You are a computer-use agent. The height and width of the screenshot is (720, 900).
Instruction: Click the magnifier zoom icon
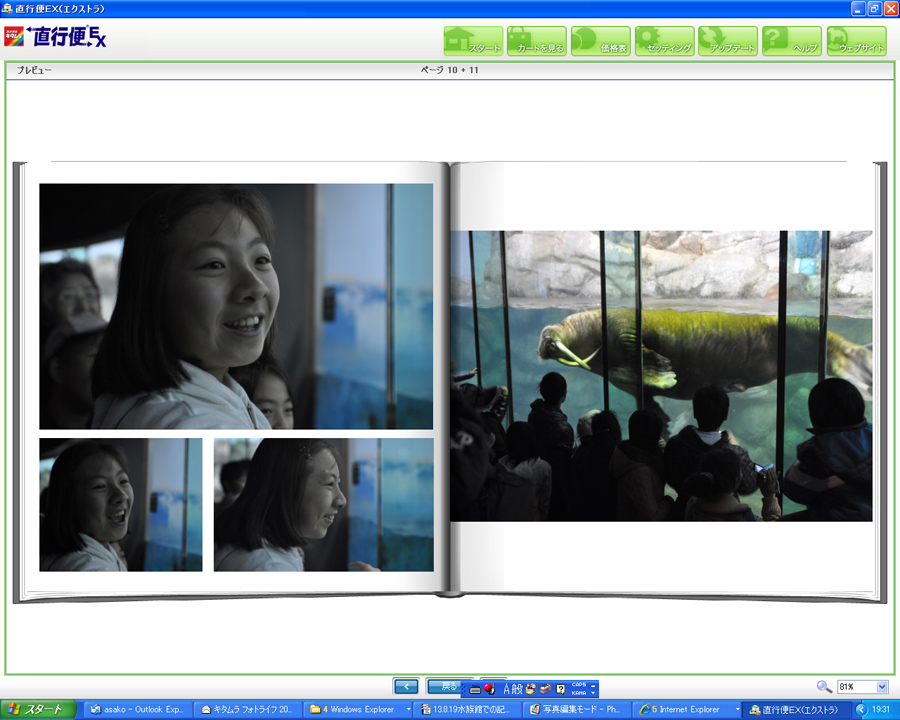pyautogui.click(x=824, y=687)
